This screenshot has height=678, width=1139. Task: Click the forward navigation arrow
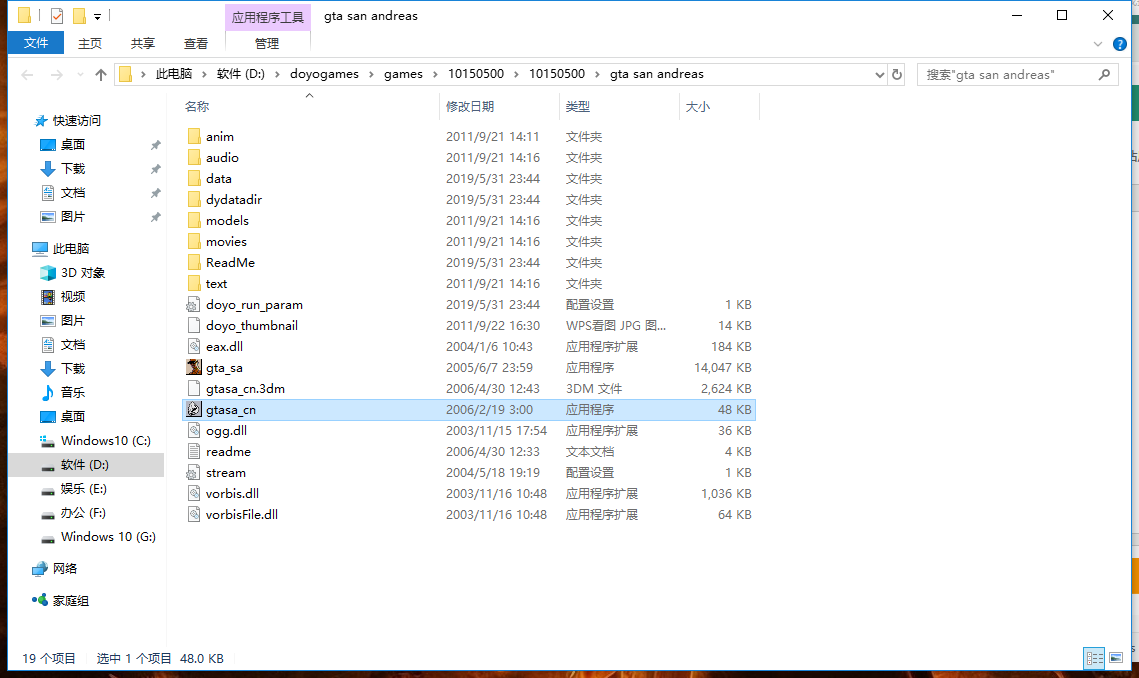point(56,74)
